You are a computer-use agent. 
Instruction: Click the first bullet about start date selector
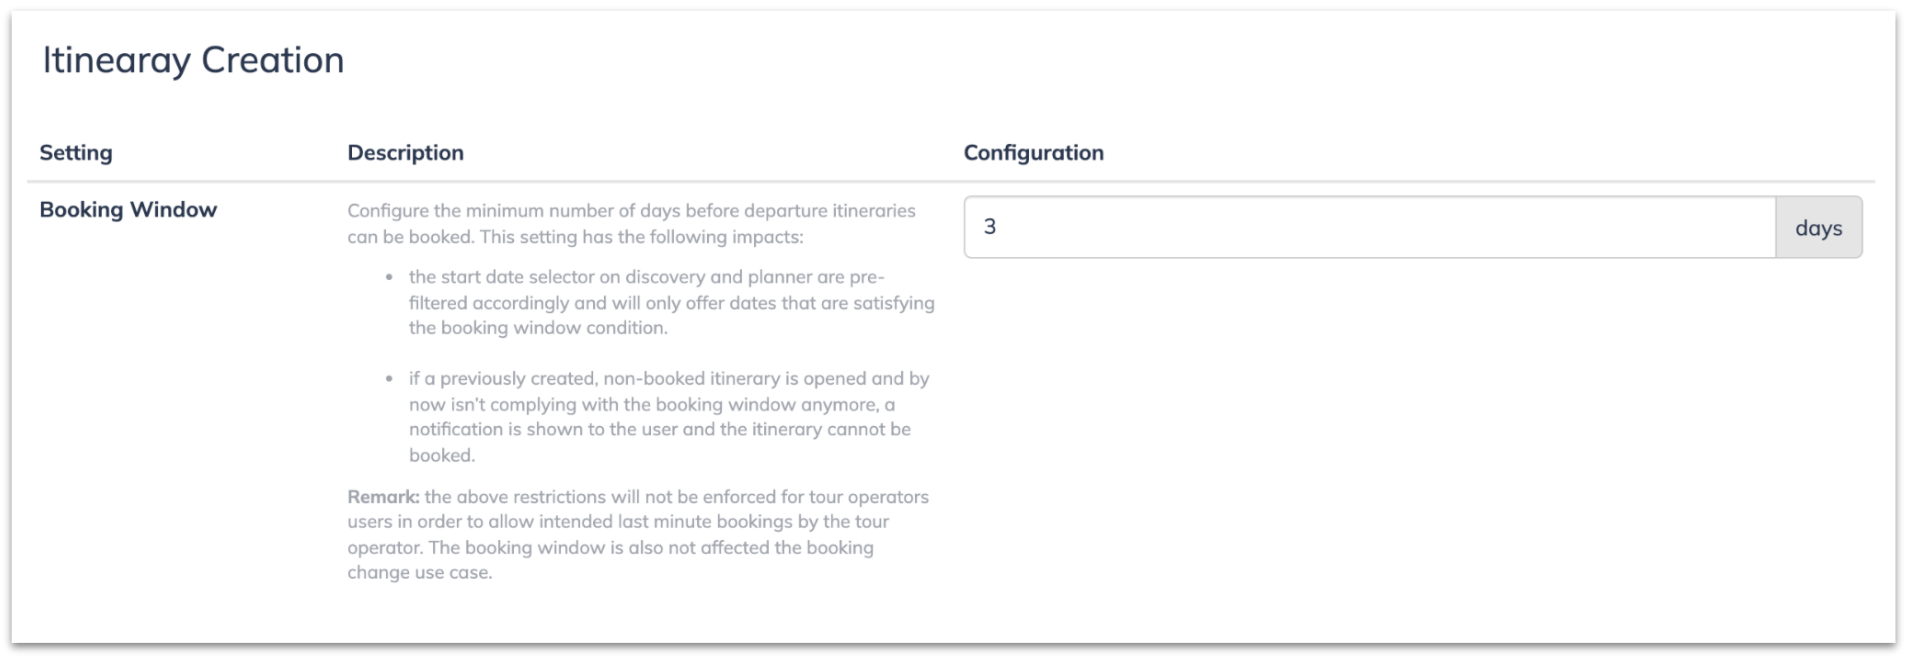click(671, 302)
